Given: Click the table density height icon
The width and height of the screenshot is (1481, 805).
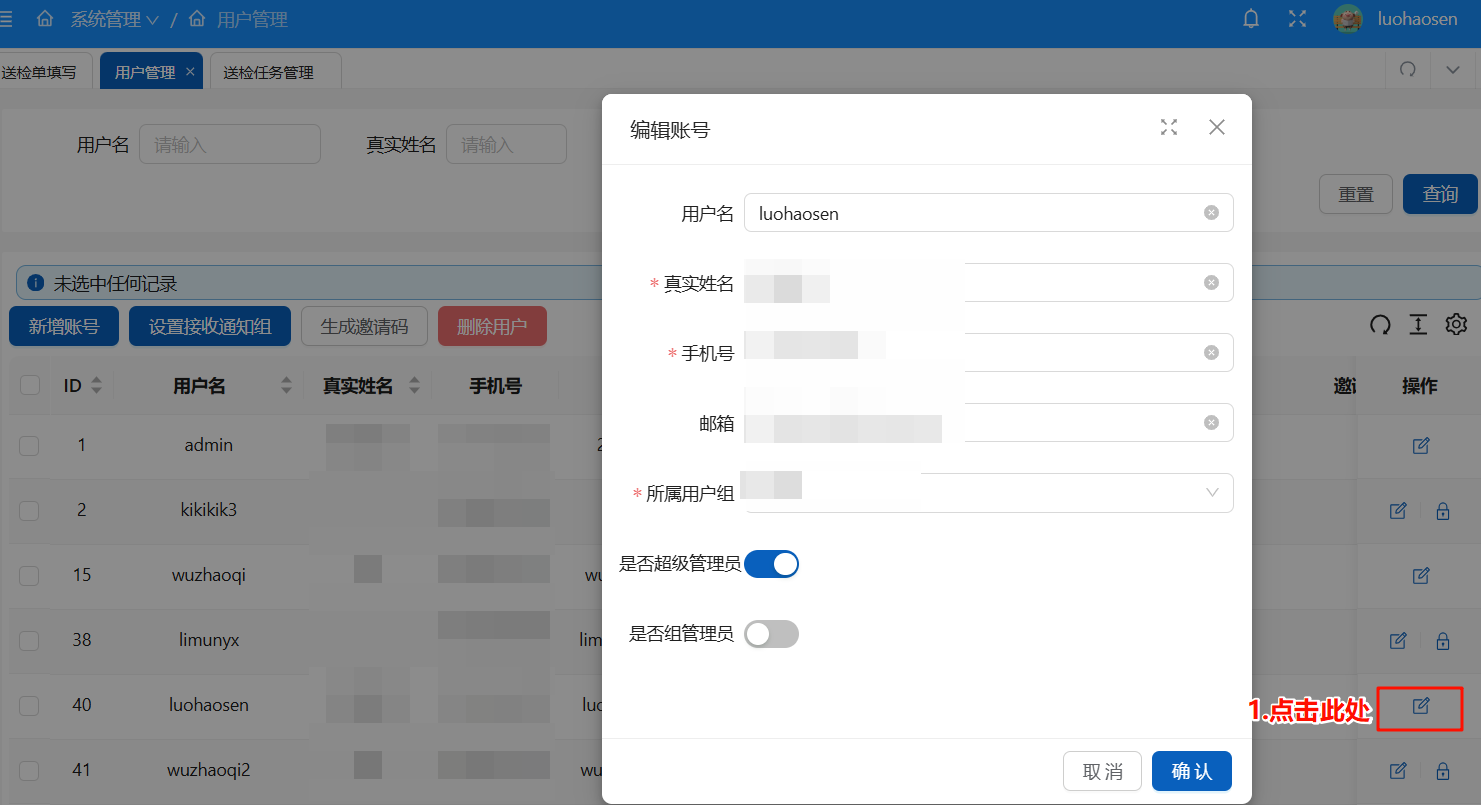Looking at the screenshot, I should coord(1418,324).
